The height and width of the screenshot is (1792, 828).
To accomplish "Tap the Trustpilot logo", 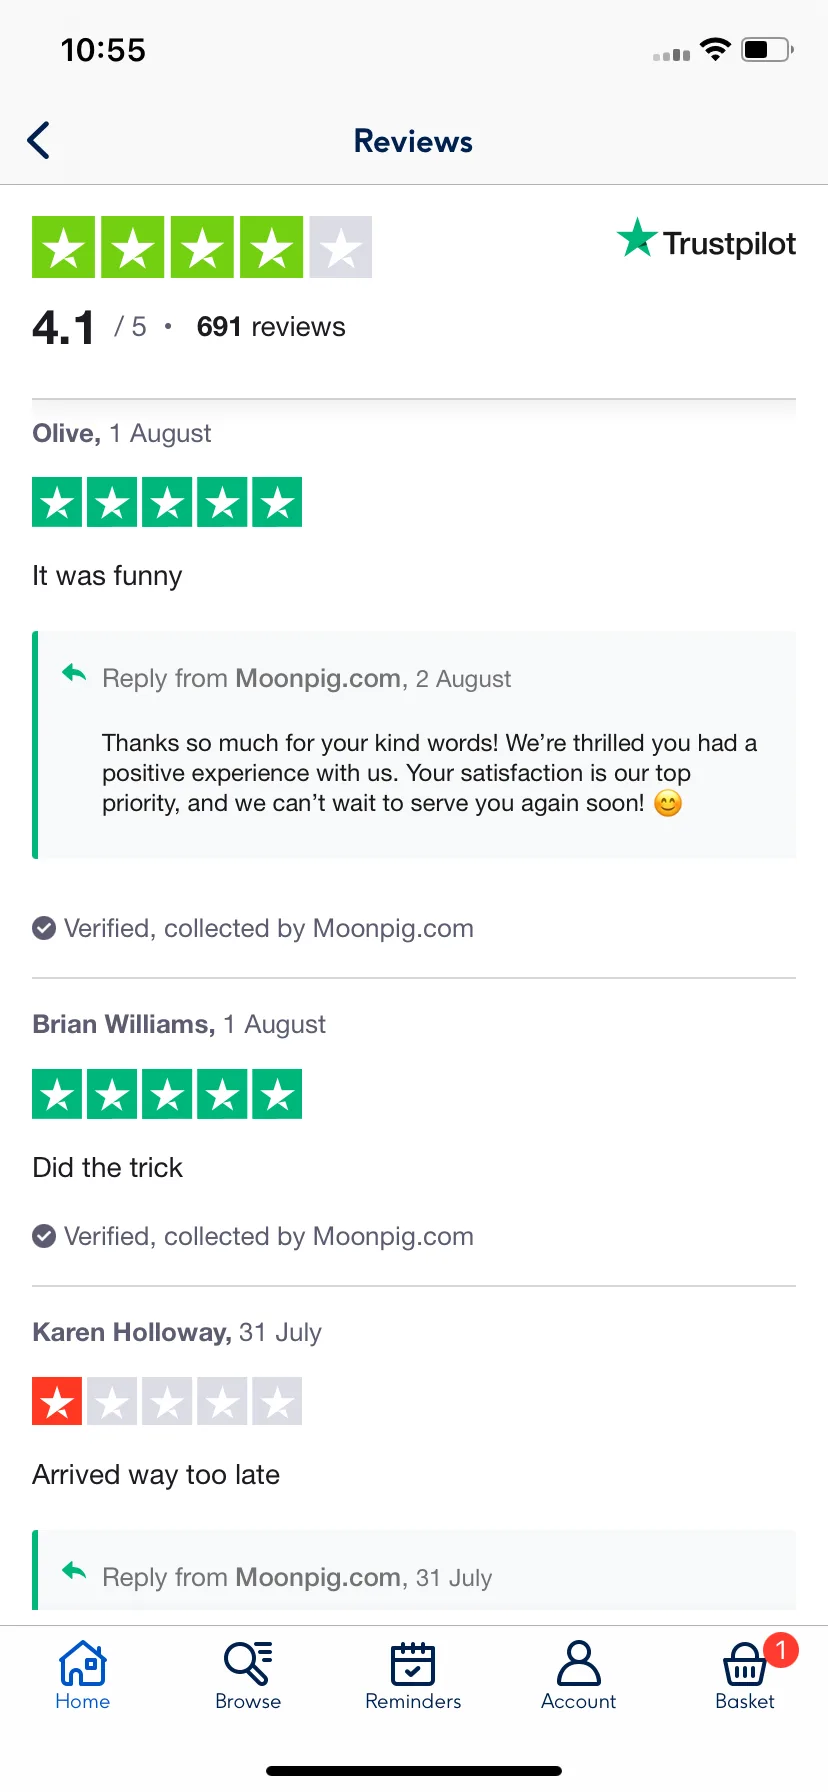I will 706,241.
